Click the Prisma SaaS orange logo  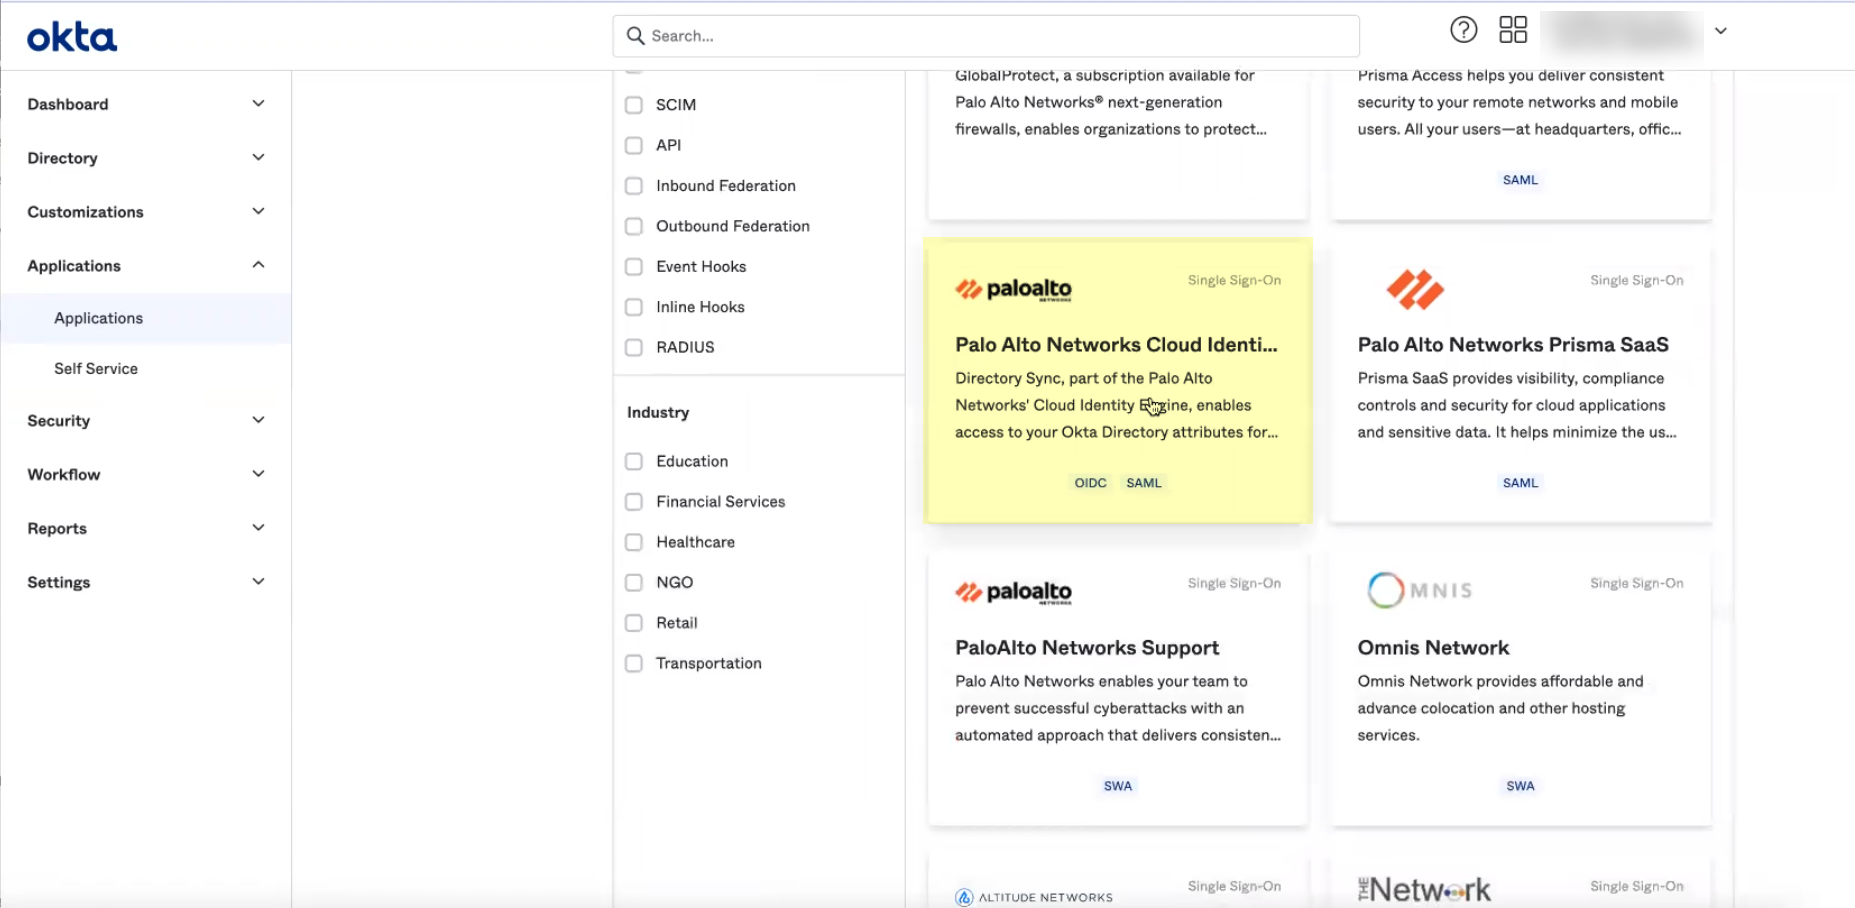click(x=1415, y=289)
